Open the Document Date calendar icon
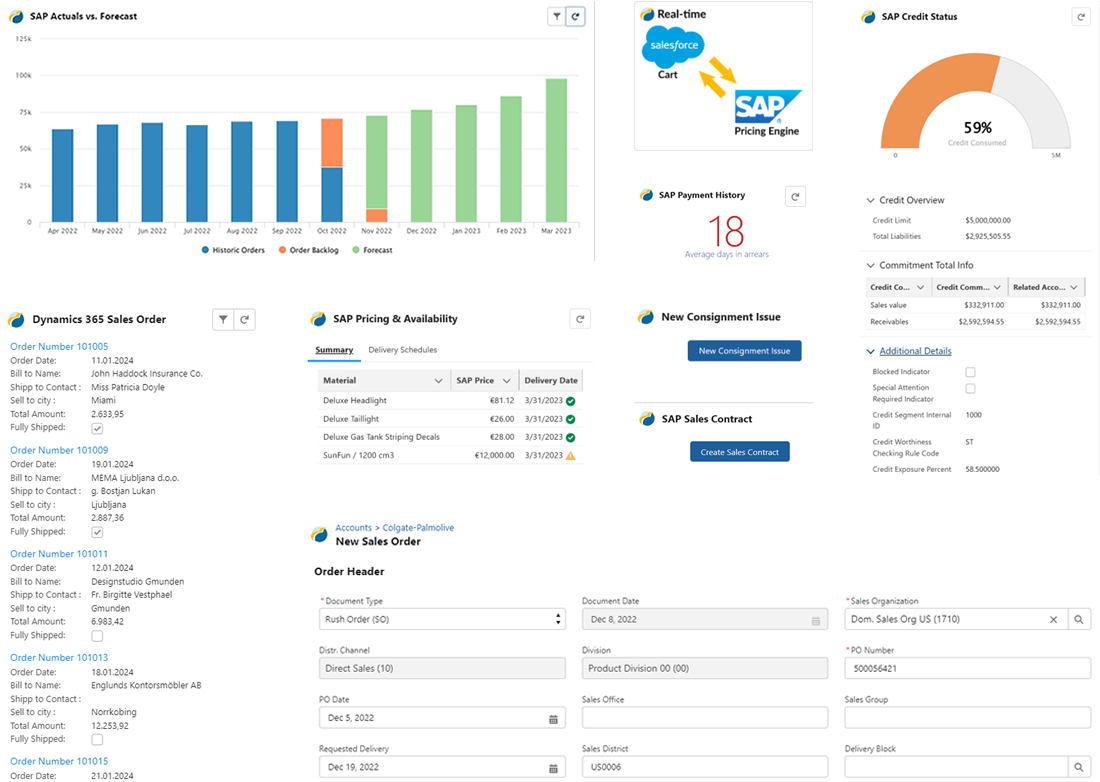This screenshot has width=1100, height=782. point(815,621)
